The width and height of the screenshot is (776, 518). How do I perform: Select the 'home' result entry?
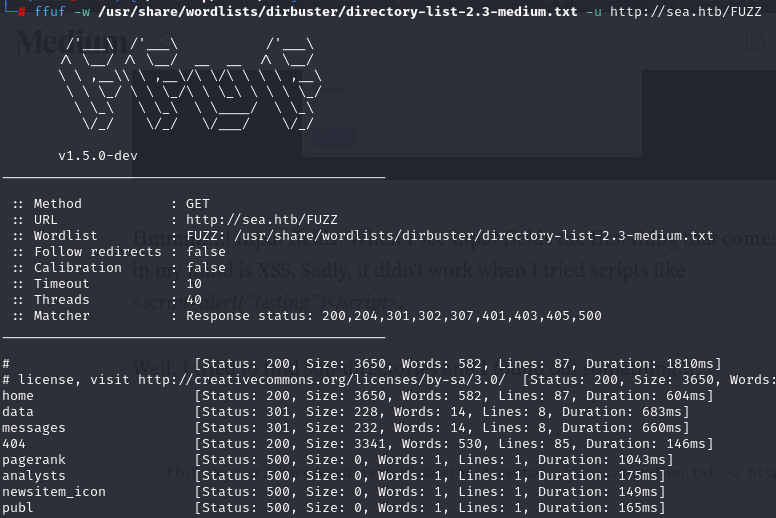point(18,396)
